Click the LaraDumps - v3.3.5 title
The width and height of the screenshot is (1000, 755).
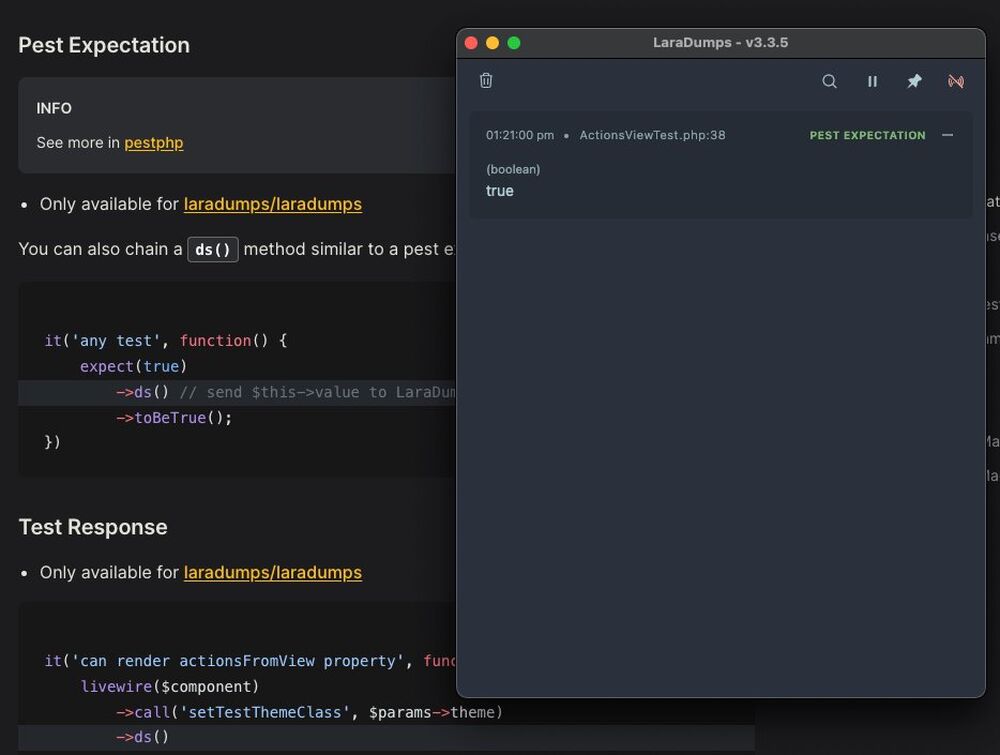click(720, 43)
